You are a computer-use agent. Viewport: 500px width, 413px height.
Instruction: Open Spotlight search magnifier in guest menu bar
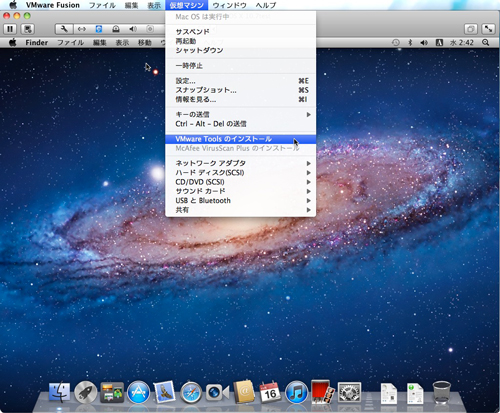point(486,42)
